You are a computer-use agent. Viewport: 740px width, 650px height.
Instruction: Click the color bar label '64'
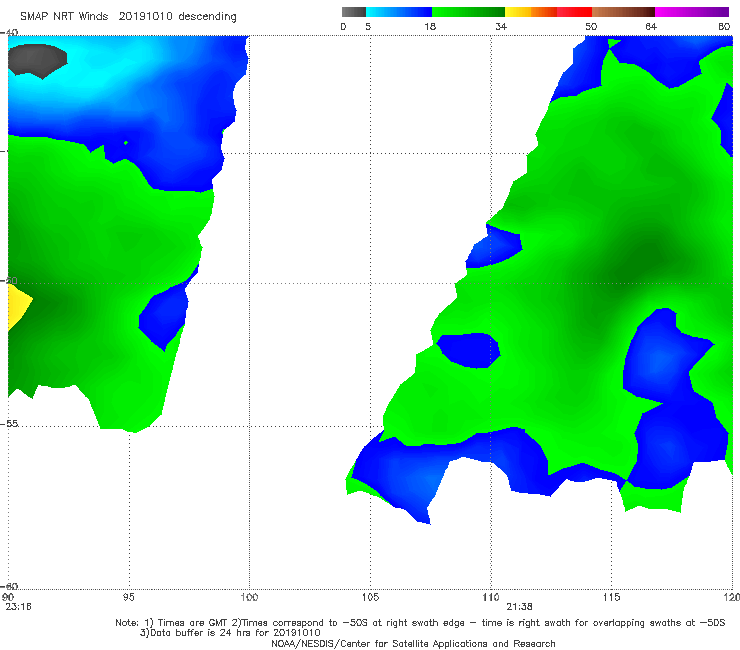[x=651, y=27]
